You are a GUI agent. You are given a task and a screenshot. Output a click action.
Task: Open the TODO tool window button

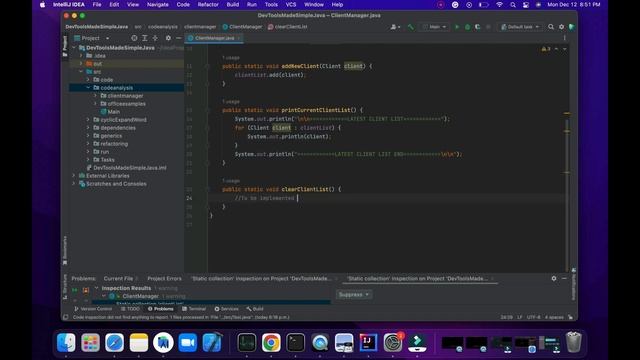[x=130, y=309]
